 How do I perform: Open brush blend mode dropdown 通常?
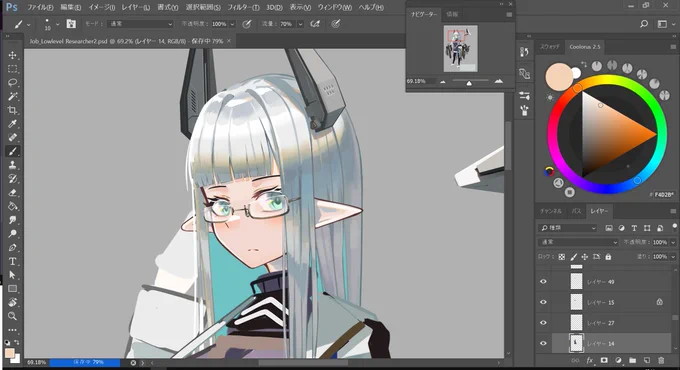(x=141, y=24)
